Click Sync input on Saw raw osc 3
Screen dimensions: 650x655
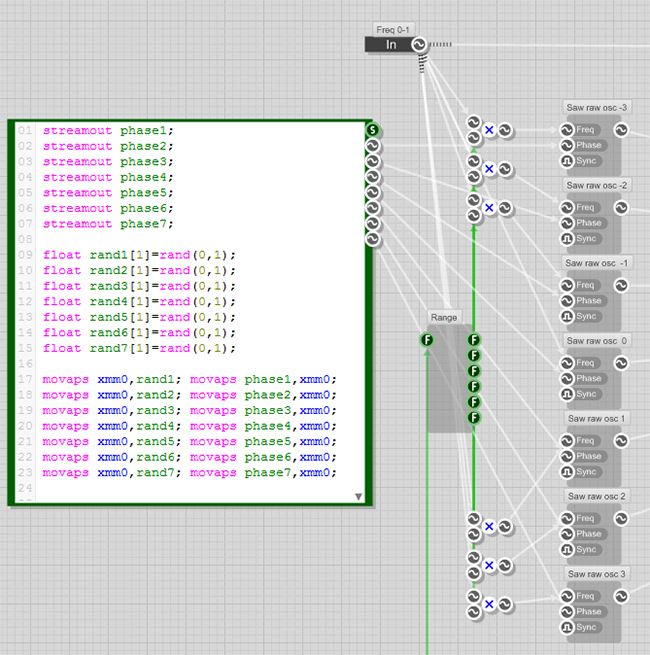point(566,627)
